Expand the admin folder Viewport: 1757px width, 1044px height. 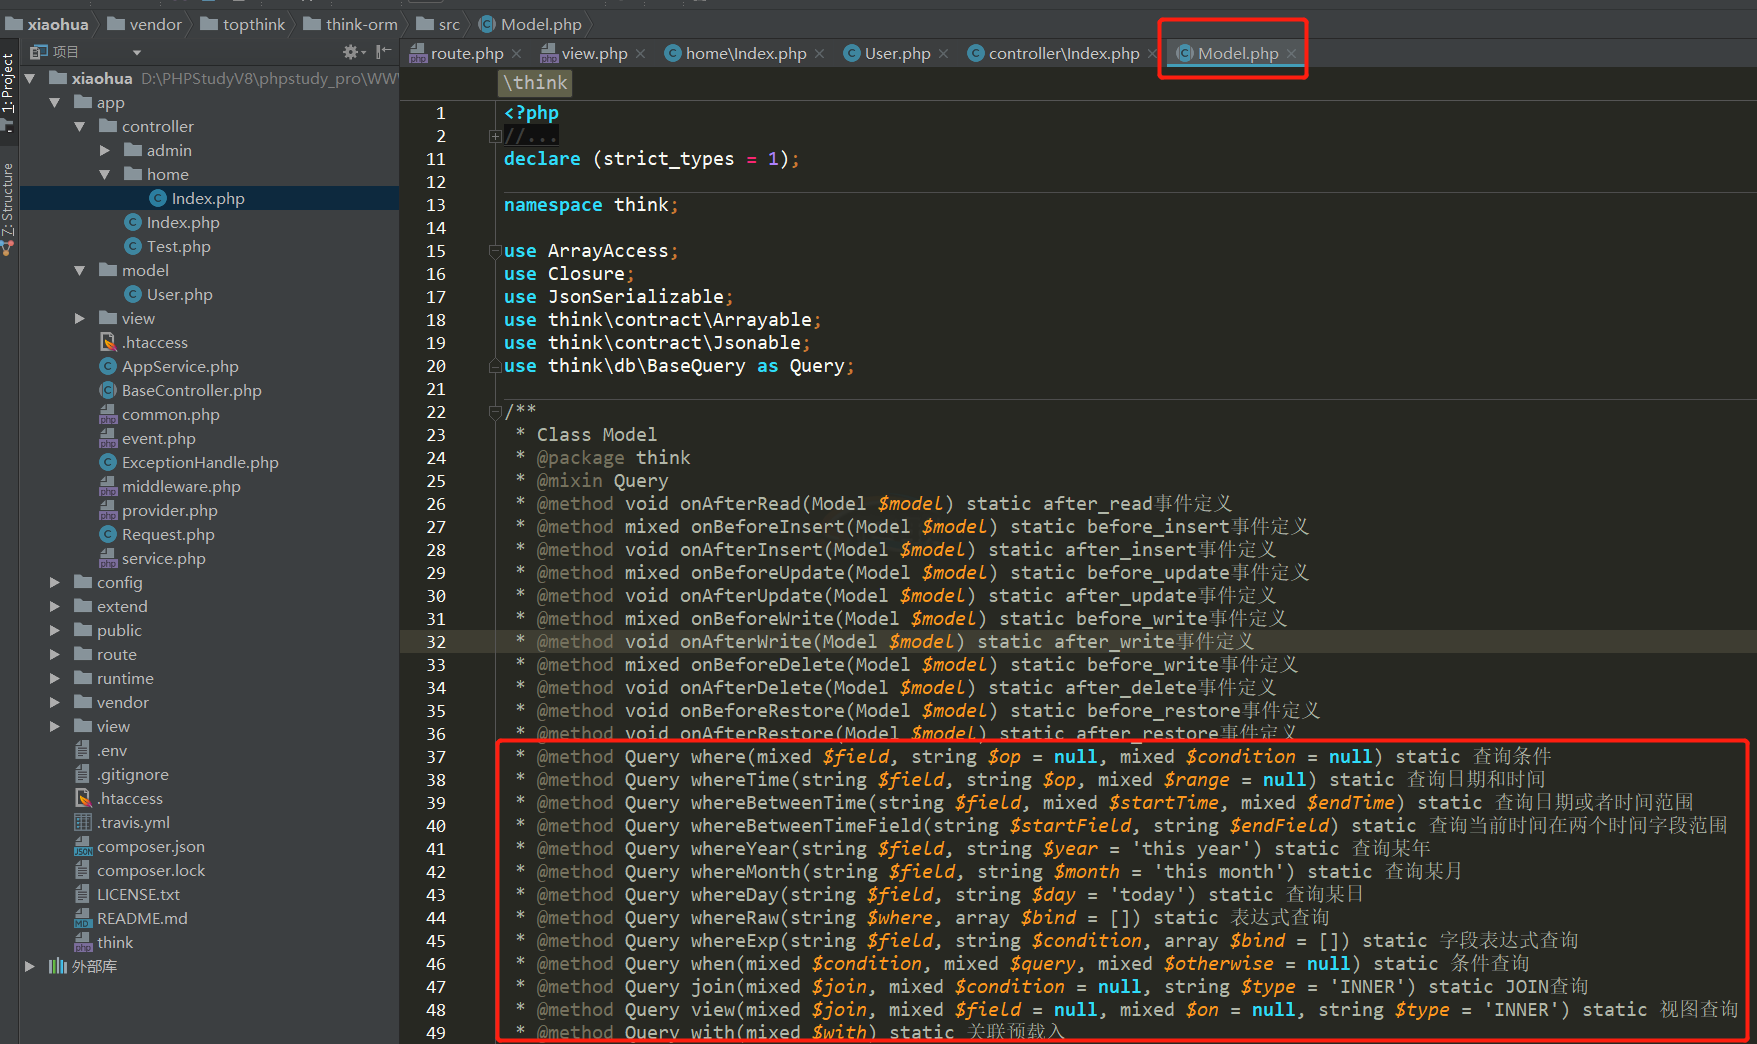[x=105, y=150]
